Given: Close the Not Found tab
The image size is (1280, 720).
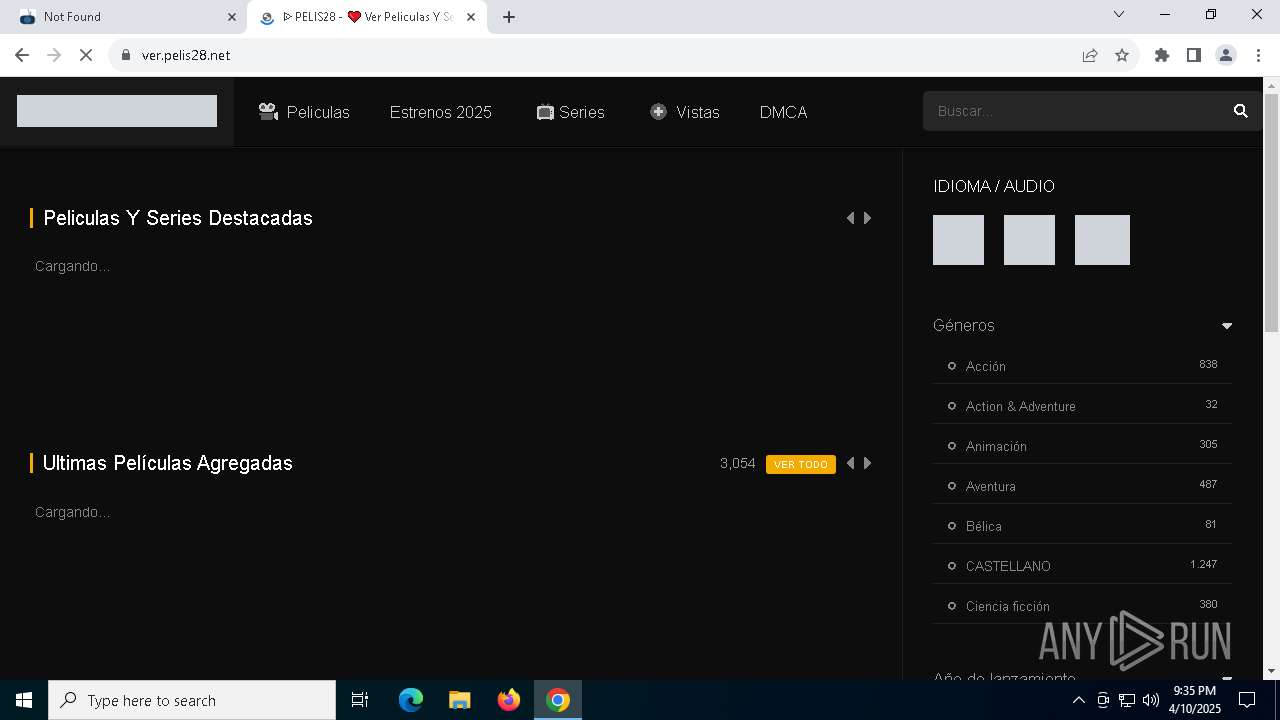Looking at the screenshot, I should [232, 17].
